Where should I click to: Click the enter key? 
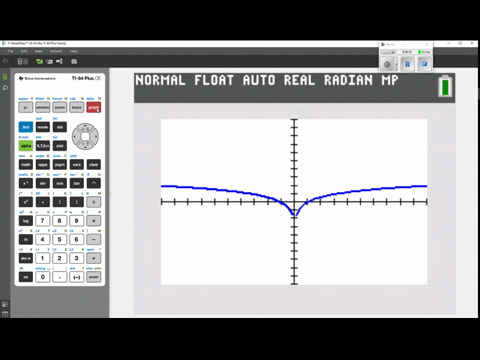(94, 277)
